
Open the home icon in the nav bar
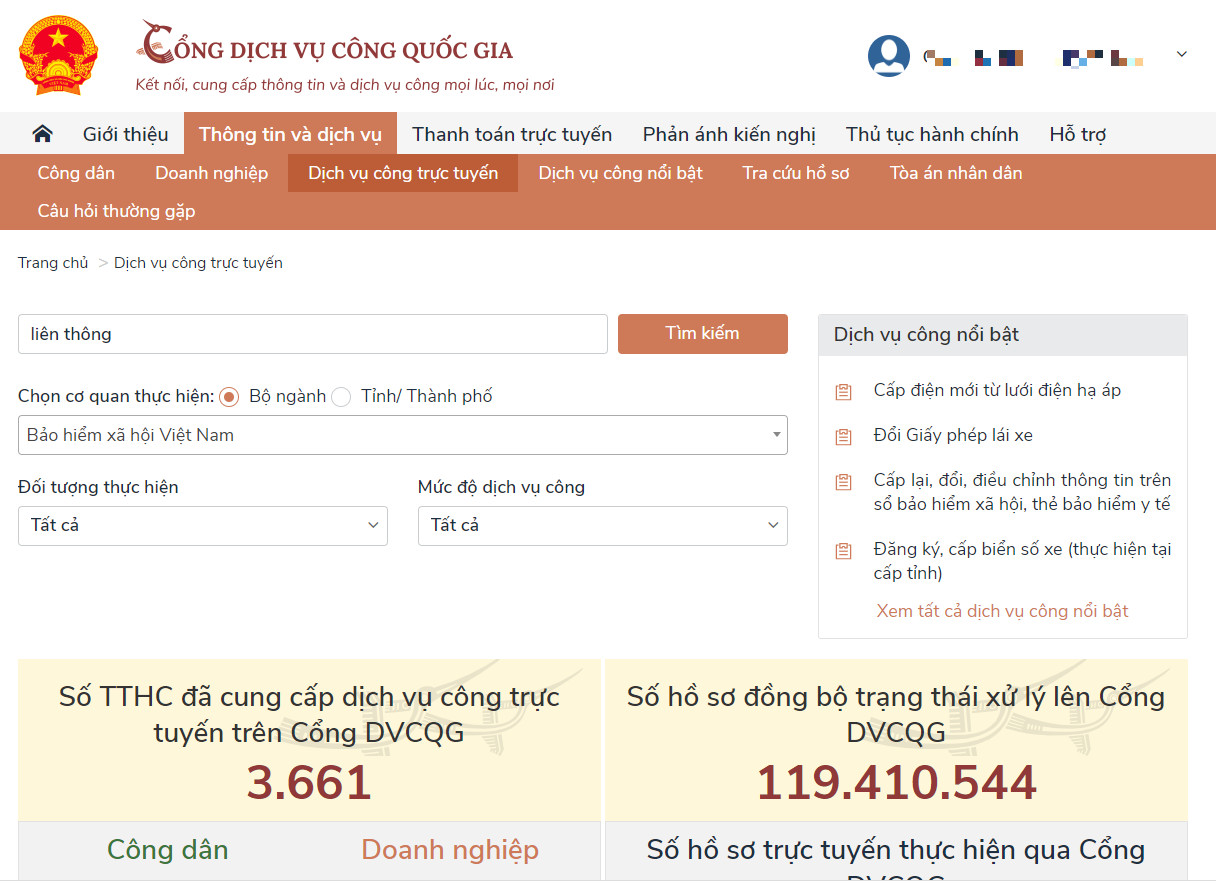(42, 134)
